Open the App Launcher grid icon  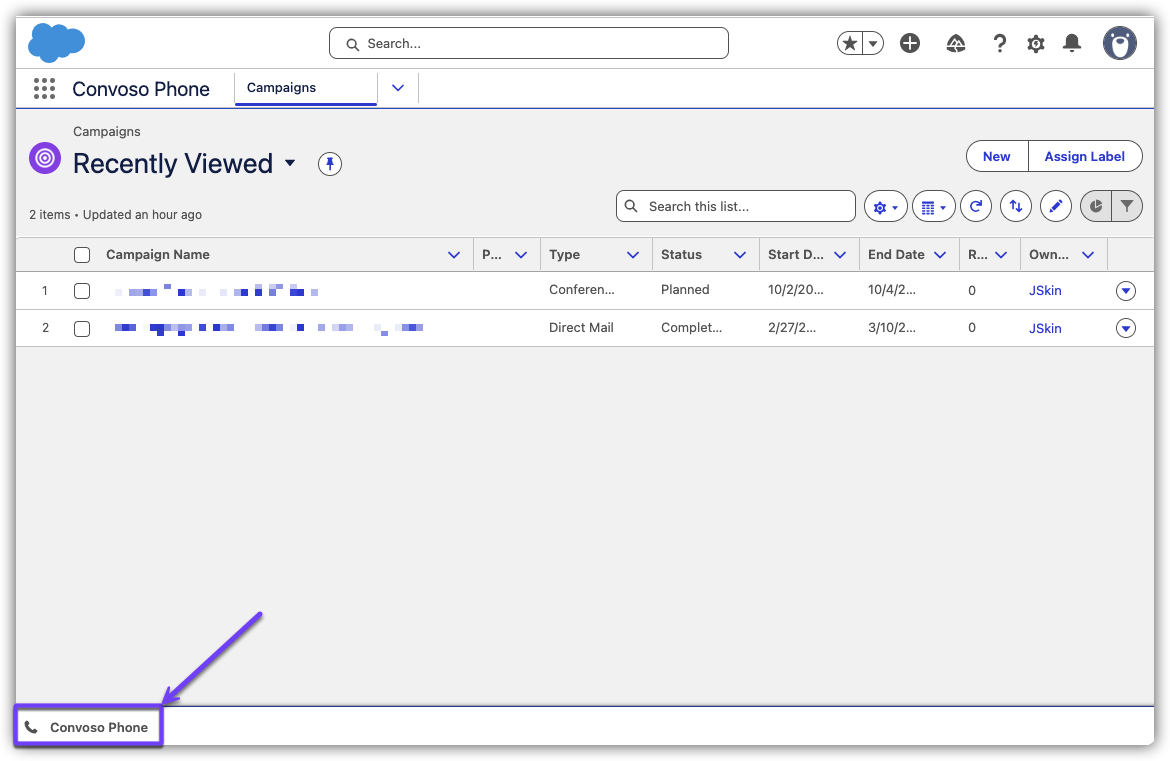[x=44, y=89]
